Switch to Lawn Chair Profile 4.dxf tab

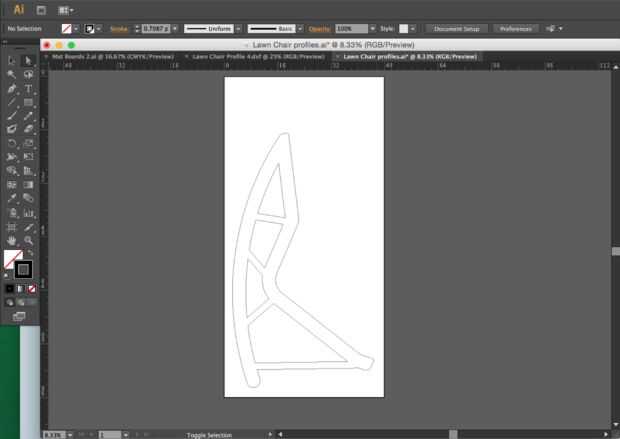(x=258, y=57)
